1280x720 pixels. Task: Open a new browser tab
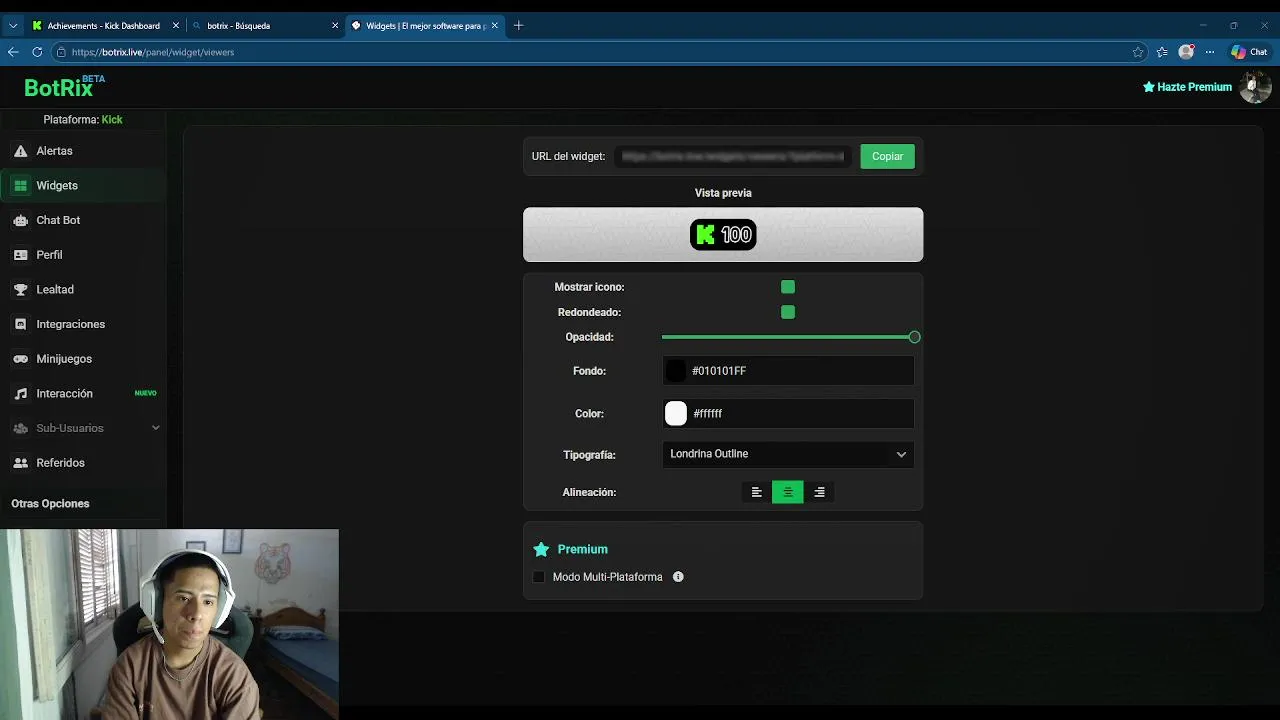(x=518, y=26)
